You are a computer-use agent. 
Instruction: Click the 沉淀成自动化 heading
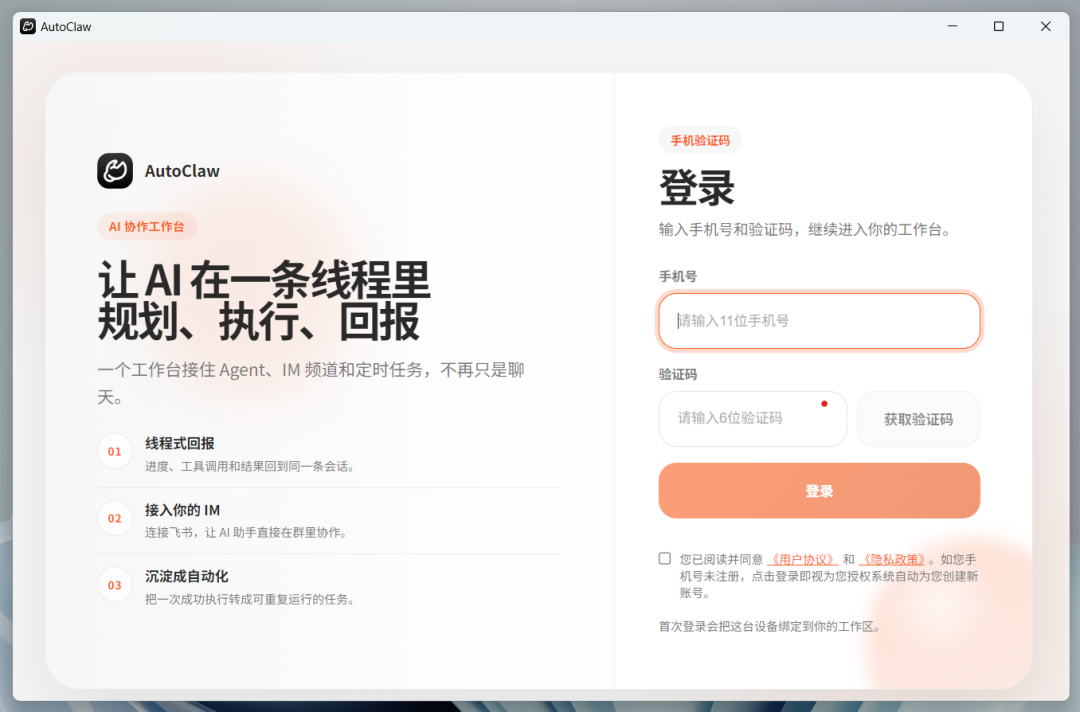(x=187, y=576)
